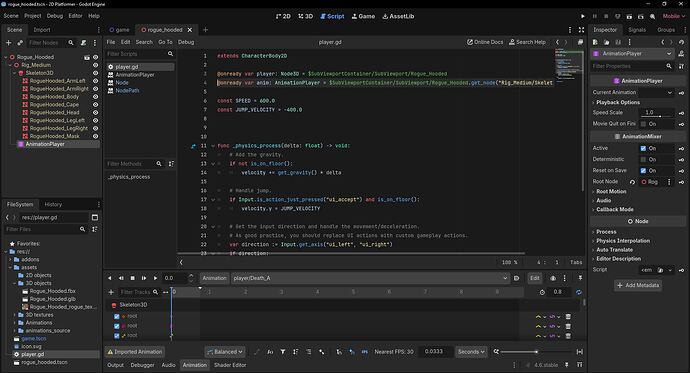Click the attach script icon in Scene dock
Image resolution: width=690 pixels, height=373 pixels.
(x=83, y=43)
